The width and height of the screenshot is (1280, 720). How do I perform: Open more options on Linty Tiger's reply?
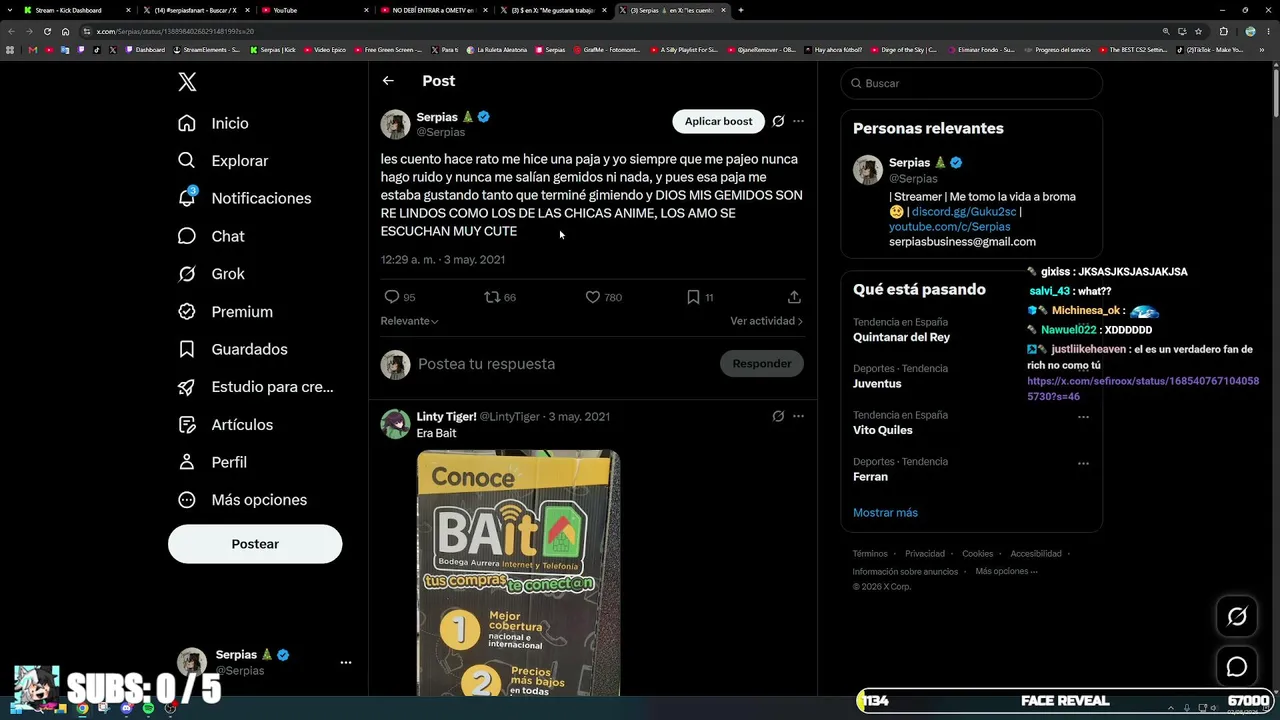tap(798, 416)
